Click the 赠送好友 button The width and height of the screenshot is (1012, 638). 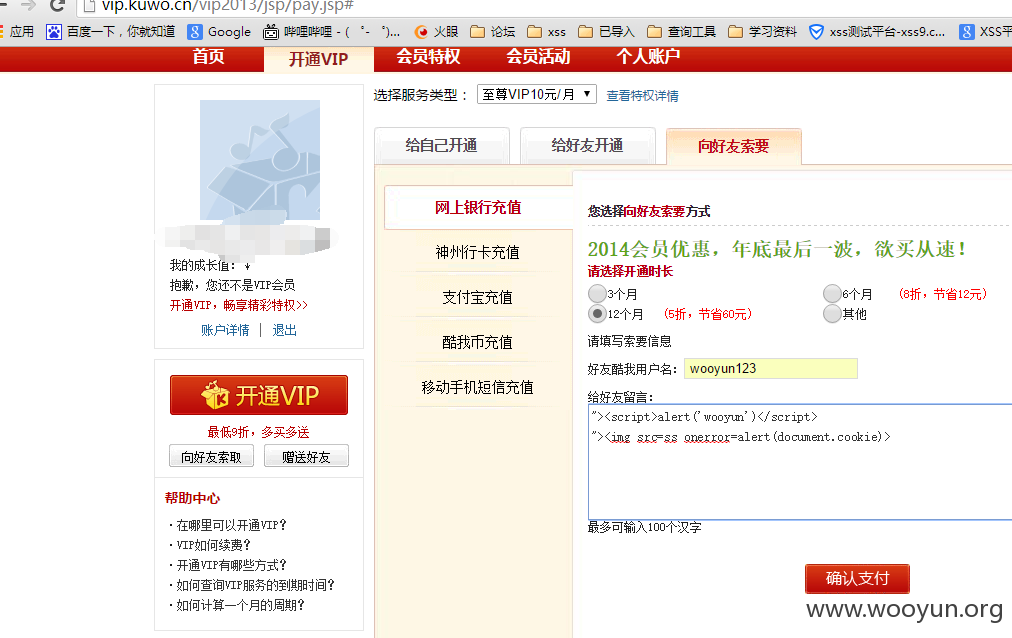pyautogui.click(x=306, y=457)
